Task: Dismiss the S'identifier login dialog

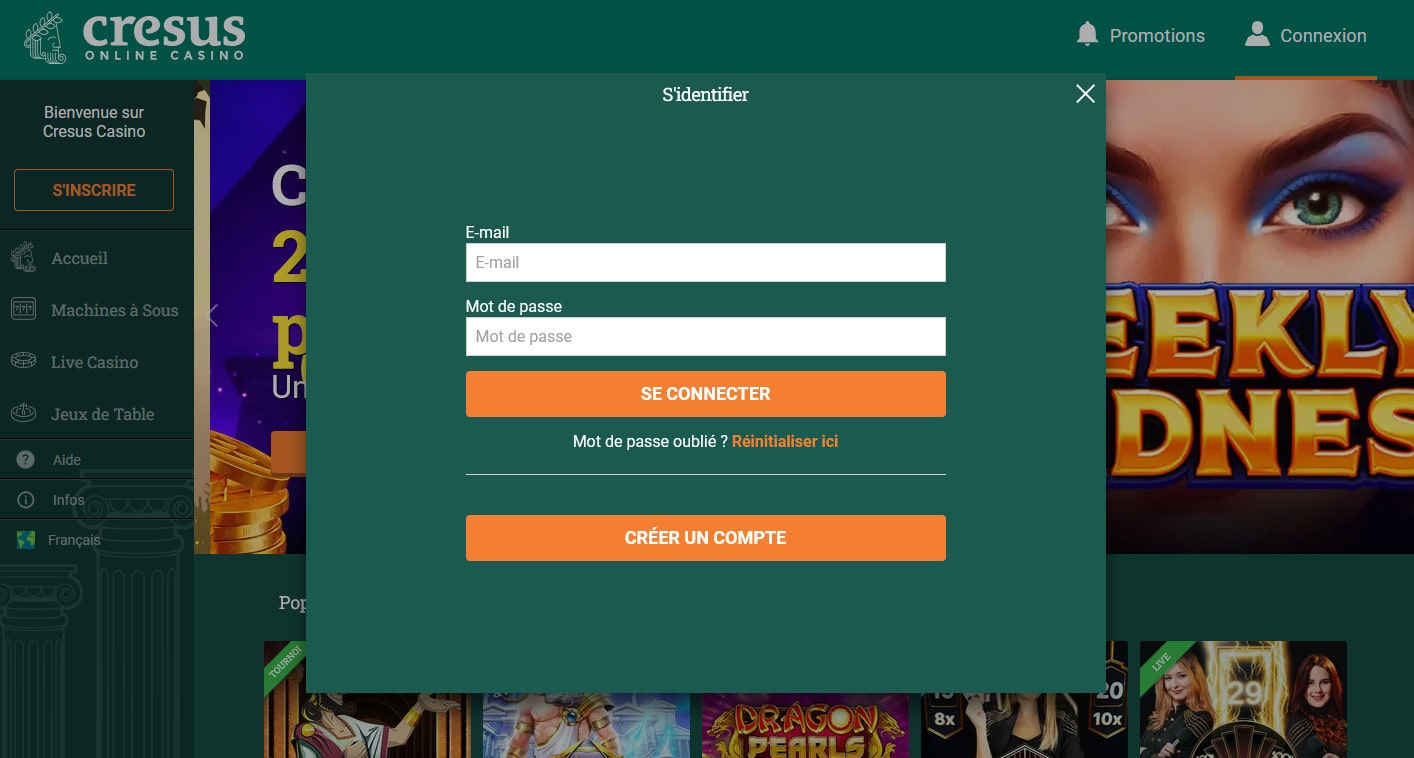Action: click(x=1085, y=94)
